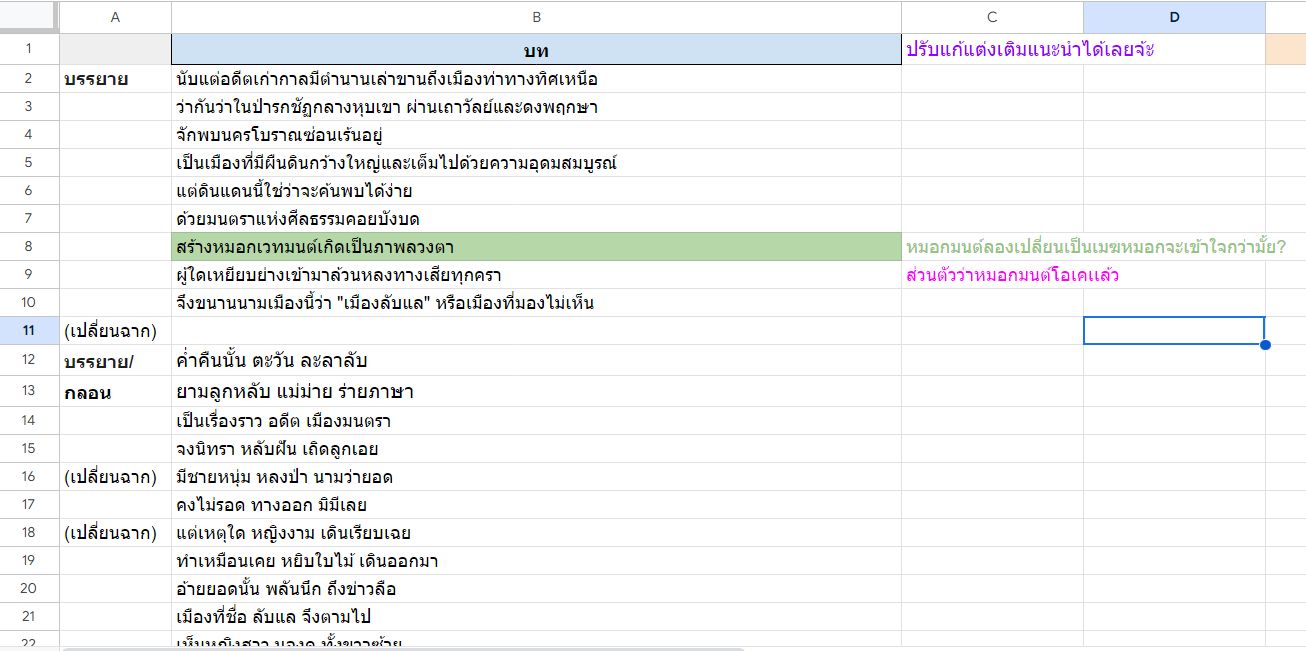Screen dimensions: 1306x651
Task: Select cell A11 with (เปลี่ยนฉาก)
Action: tap(110, 331)
